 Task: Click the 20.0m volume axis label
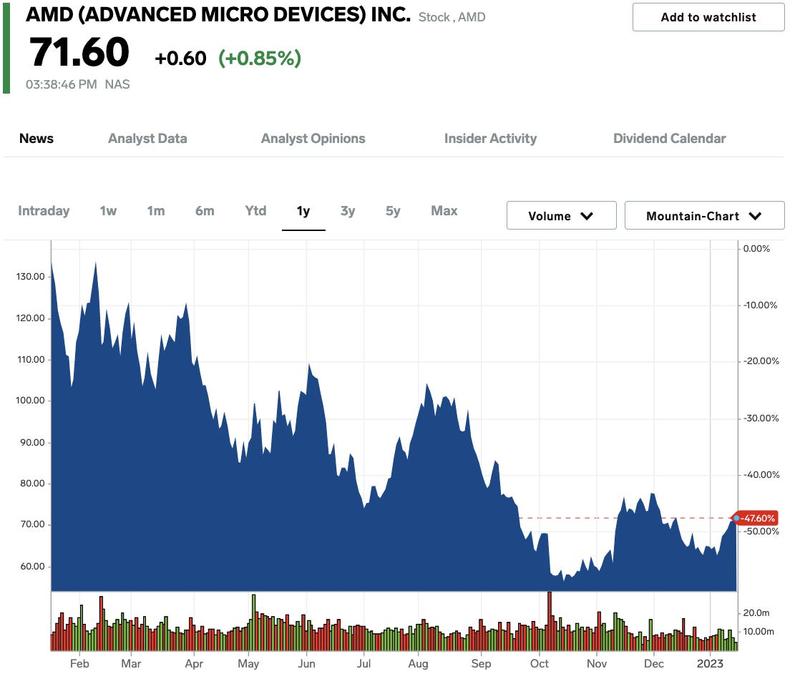pos(756,612)
